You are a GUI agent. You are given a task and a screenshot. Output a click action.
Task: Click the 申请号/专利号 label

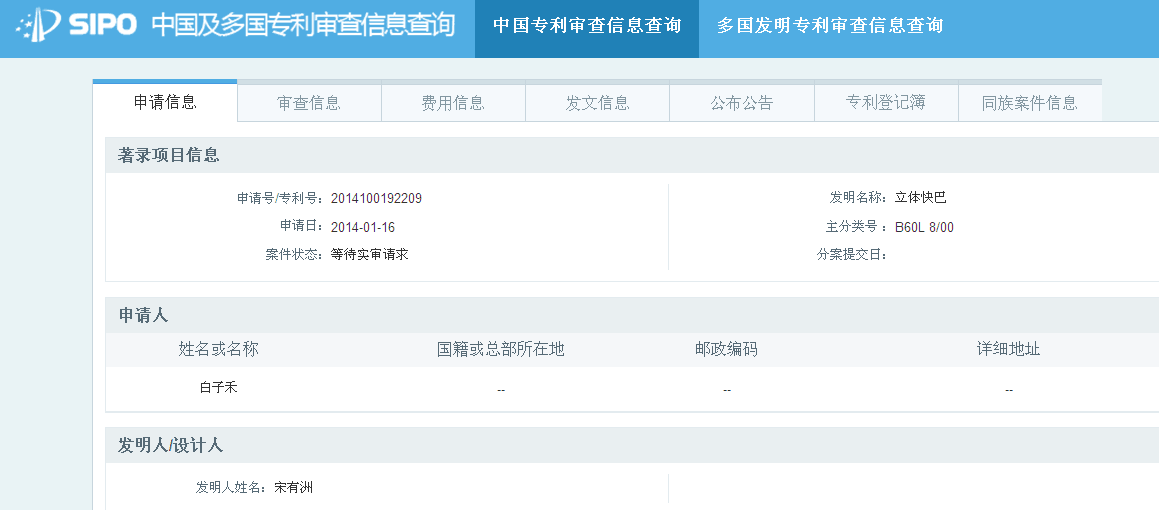(x=280, y=198)
